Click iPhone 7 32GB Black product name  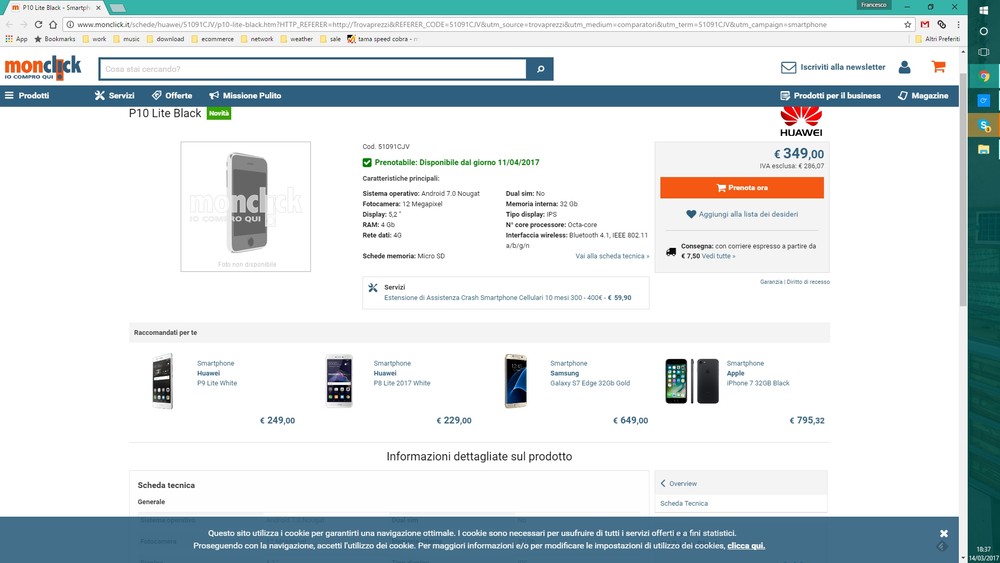pyautogui.click(x=758, y=383)
